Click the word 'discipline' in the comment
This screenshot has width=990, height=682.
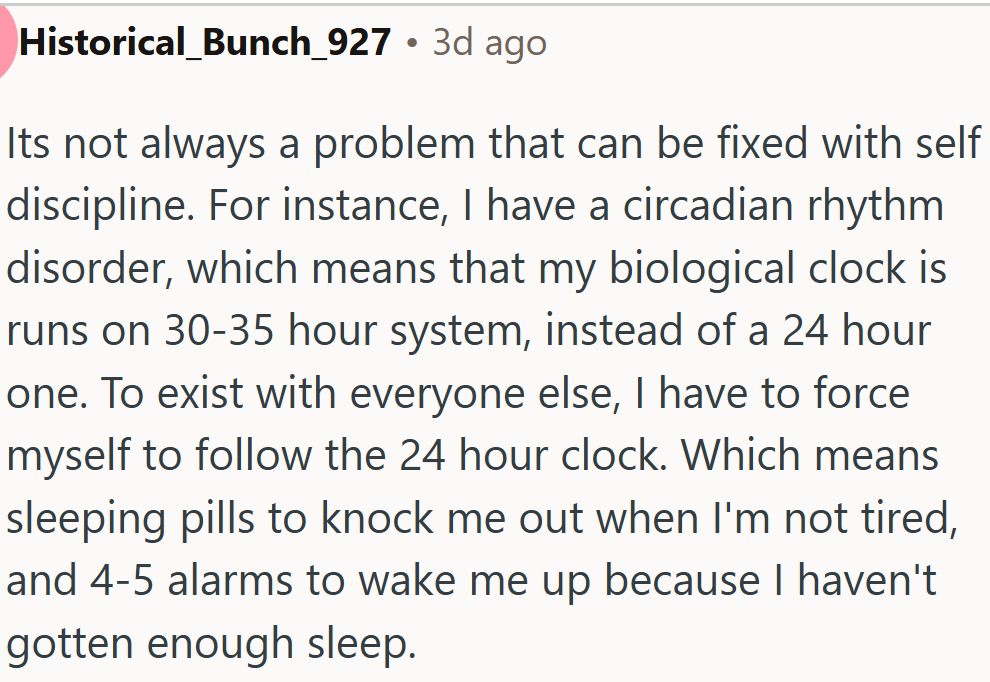[97, 207]
